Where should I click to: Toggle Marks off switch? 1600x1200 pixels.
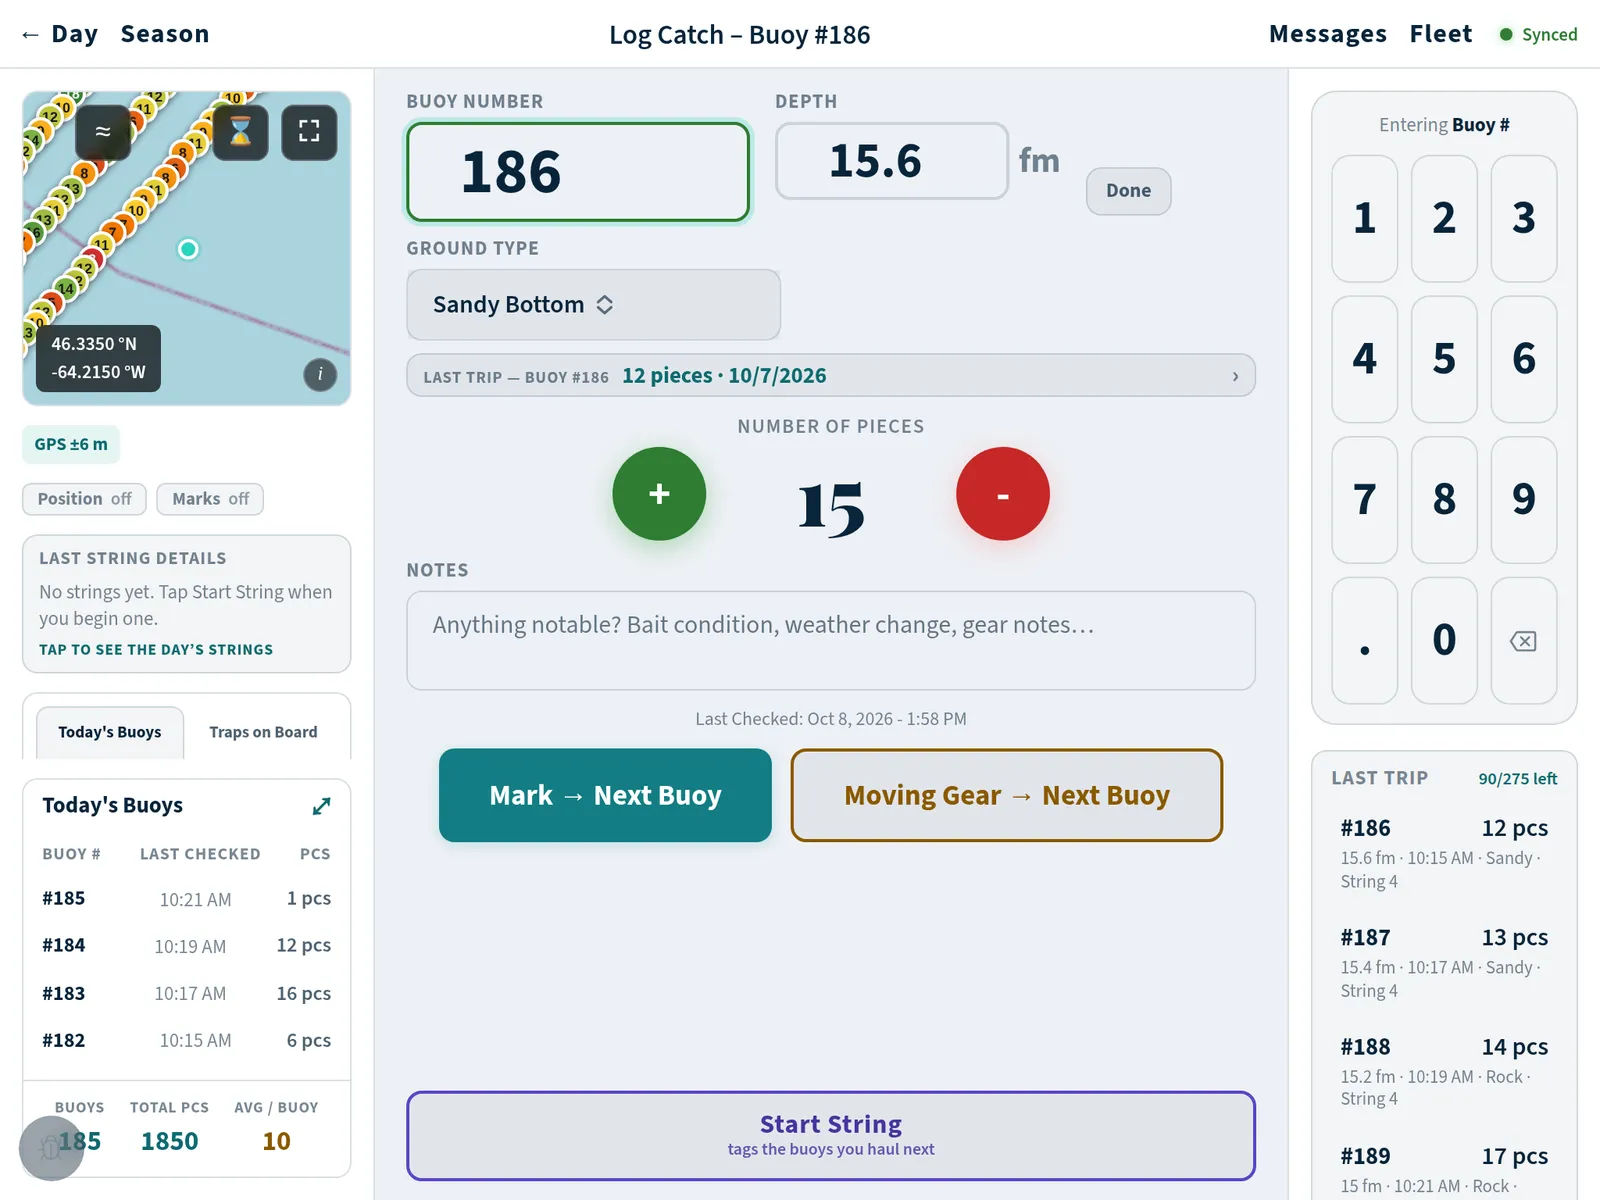pos(210,499)
